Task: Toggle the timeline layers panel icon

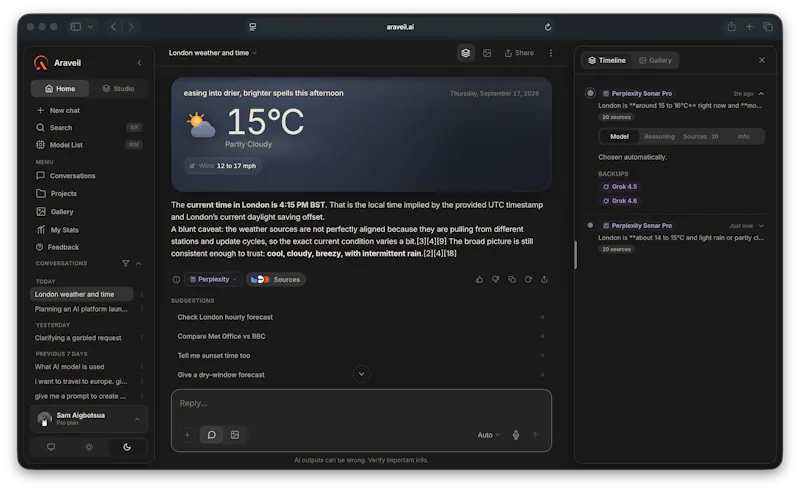Action: [465, 53]
